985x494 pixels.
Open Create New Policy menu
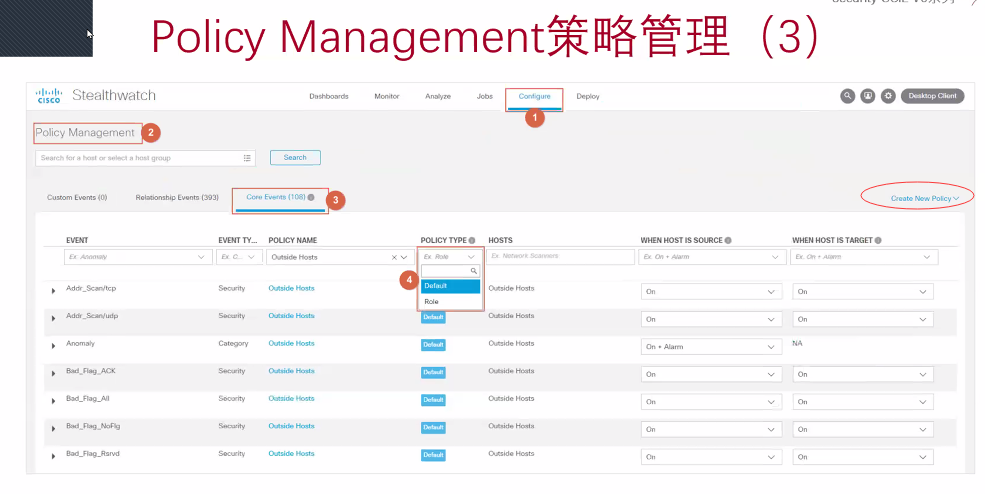click(x=925, y=198)
